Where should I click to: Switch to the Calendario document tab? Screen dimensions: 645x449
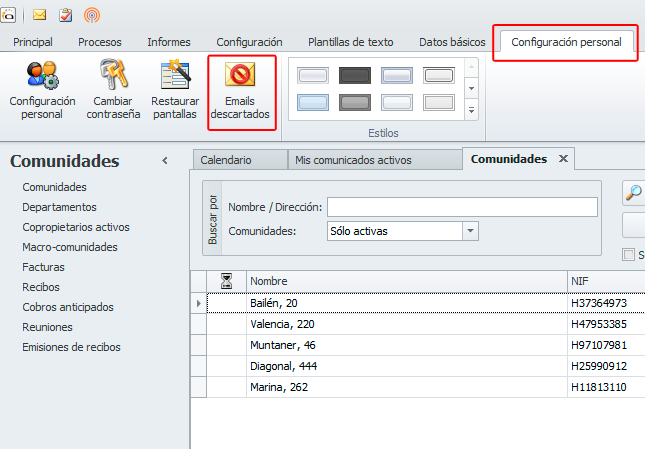point(240,160)
